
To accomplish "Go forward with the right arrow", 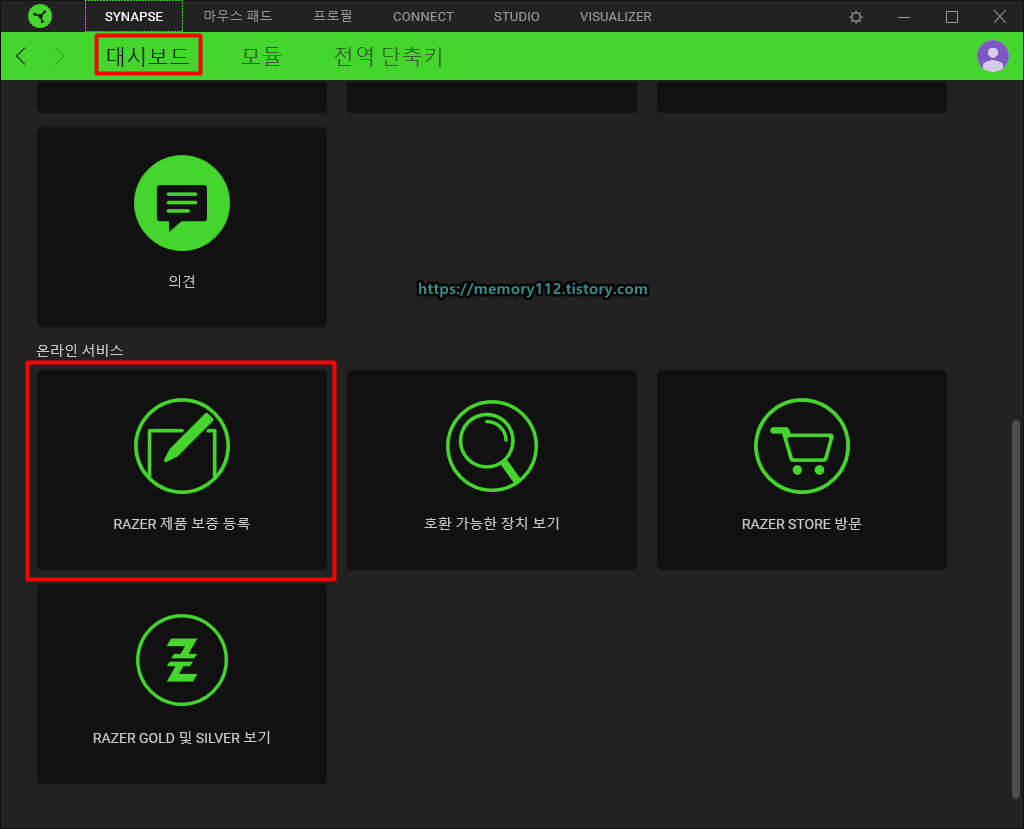I will click(59, 56).
